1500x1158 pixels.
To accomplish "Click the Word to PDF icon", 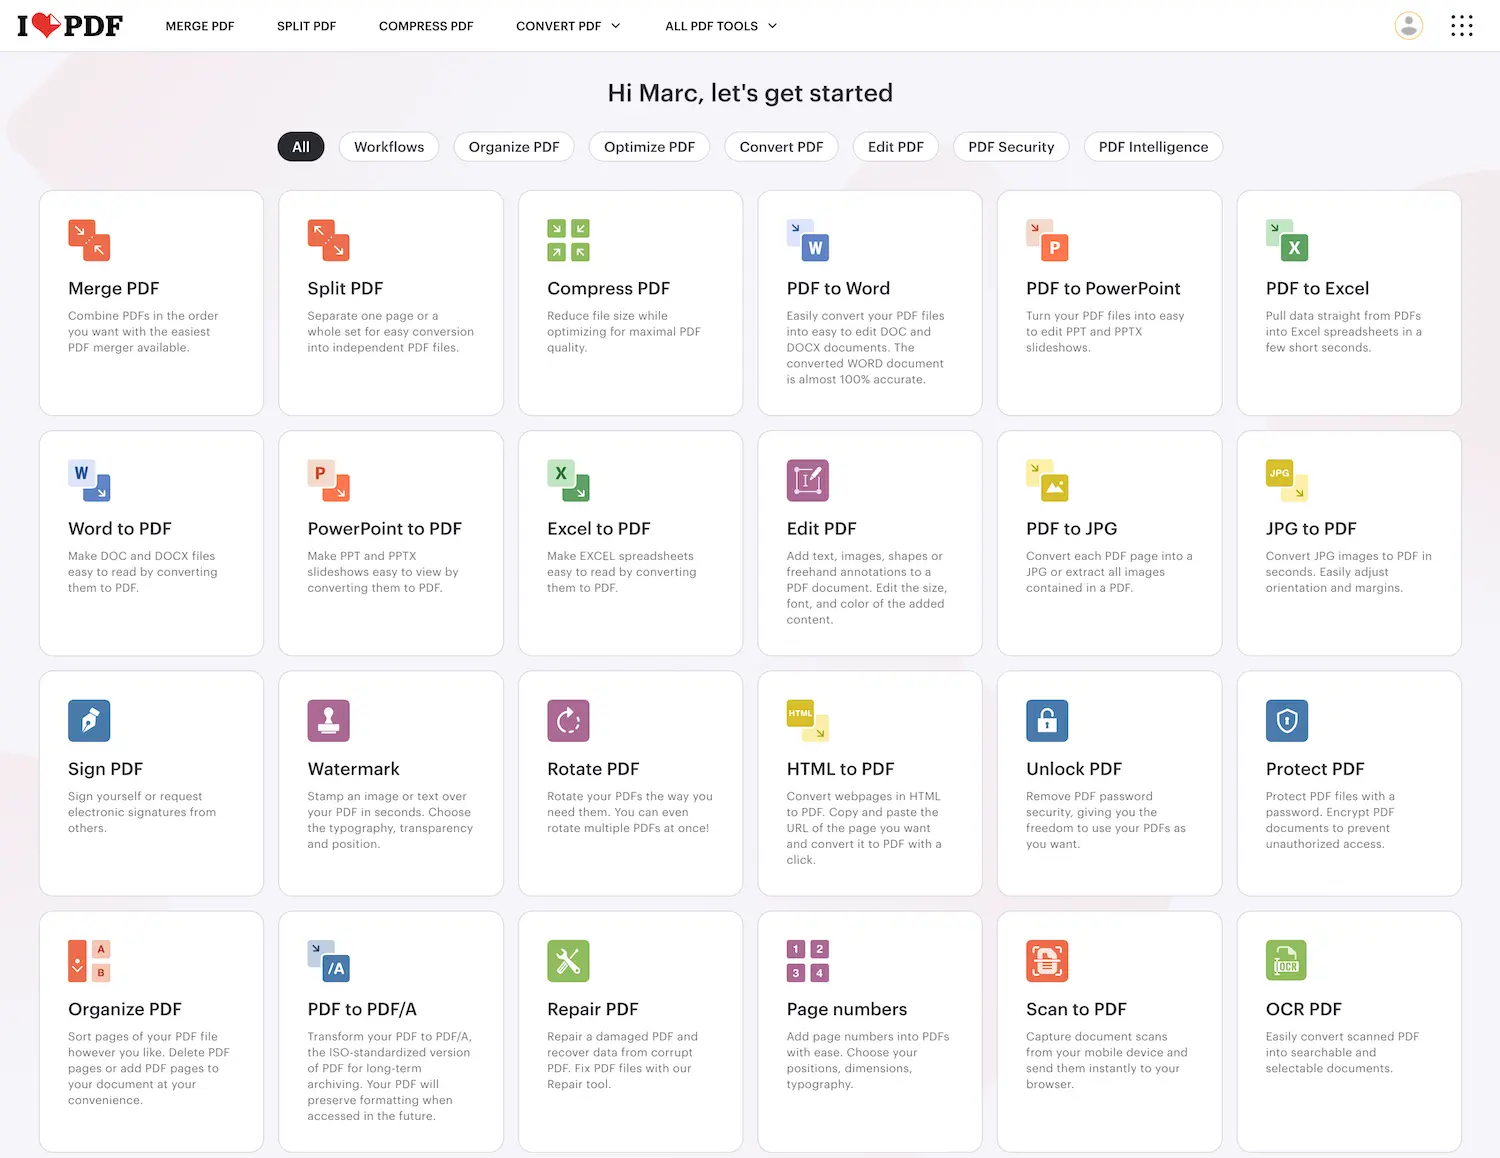I will click(x=89, y=480).
